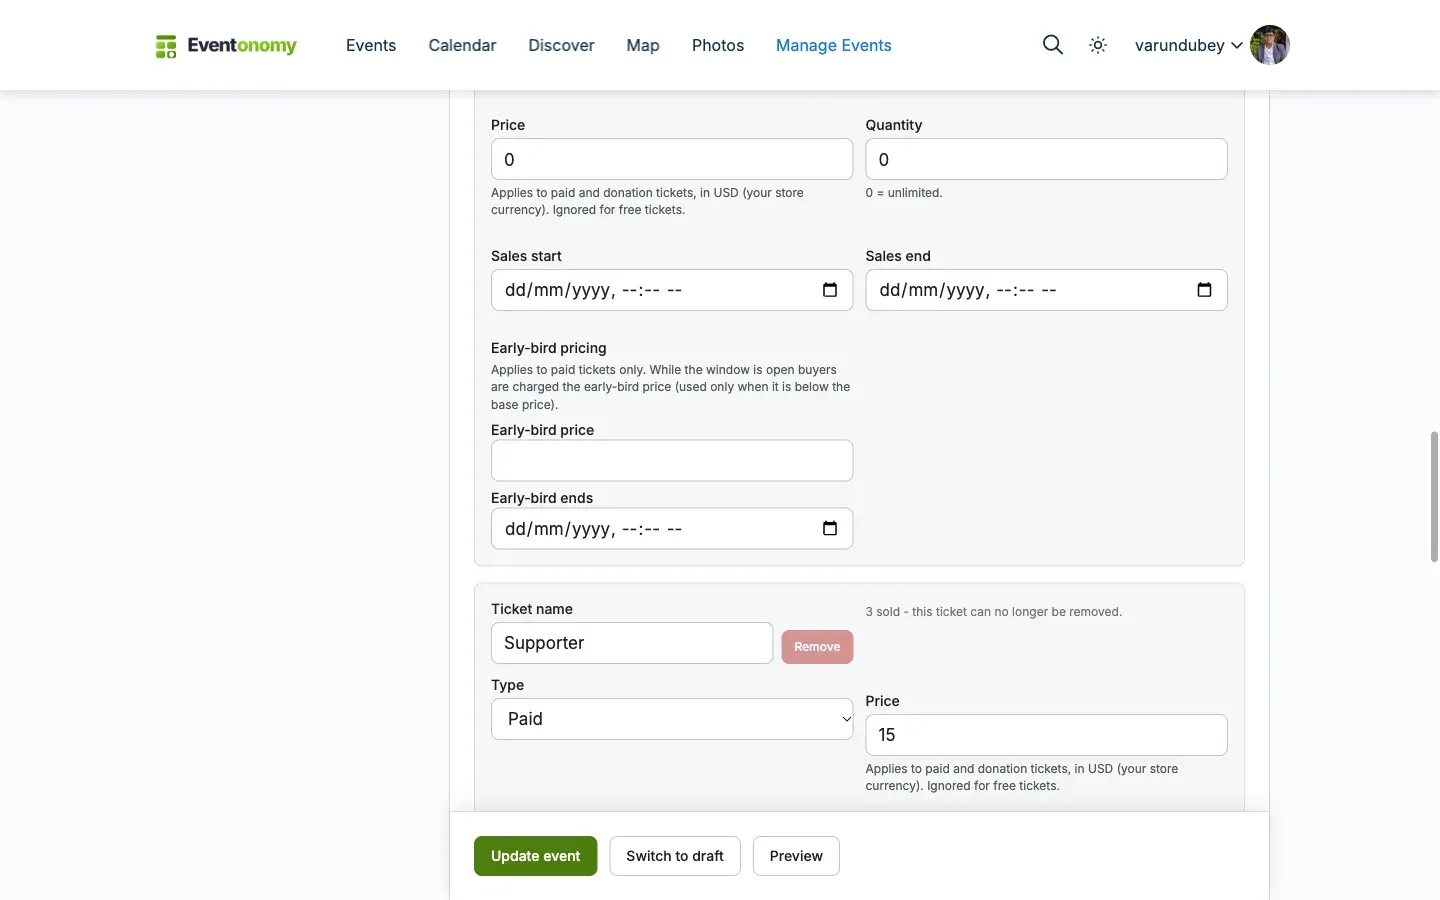1440x900 pixels.
Task: Focus the Sales start date field
Action: coord(672,290)
